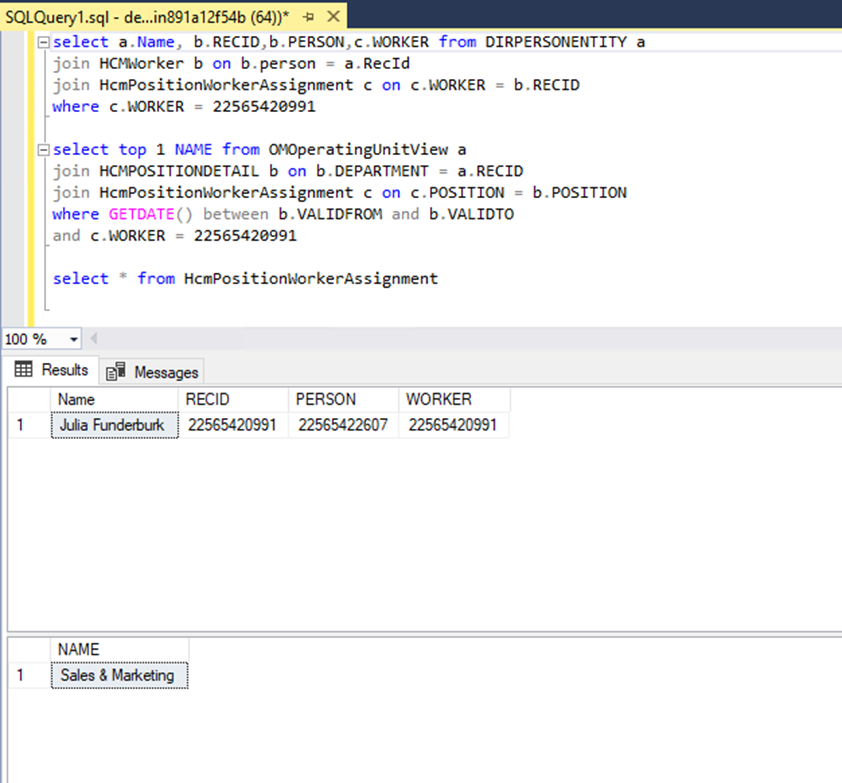Click the left scroll arrow near zoom control
Viewport: 842px width, 783px height.
[x=93, y=340]
